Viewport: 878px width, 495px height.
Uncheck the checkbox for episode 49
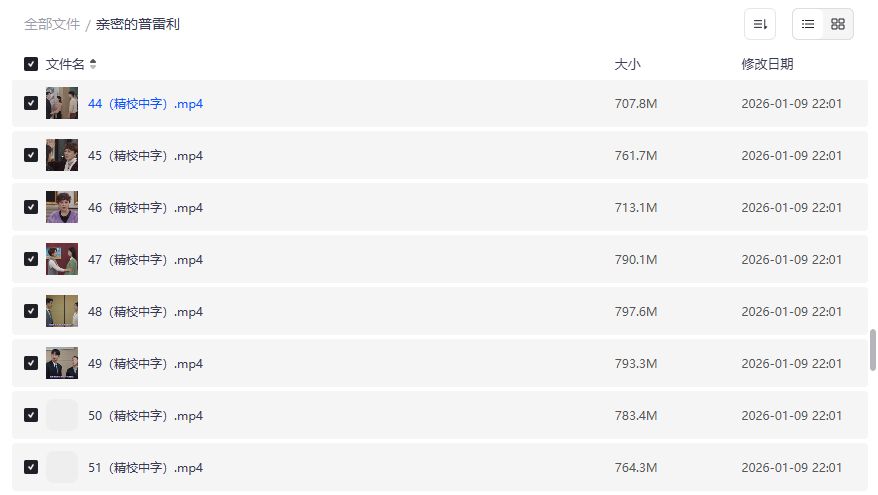pos(31,363)
